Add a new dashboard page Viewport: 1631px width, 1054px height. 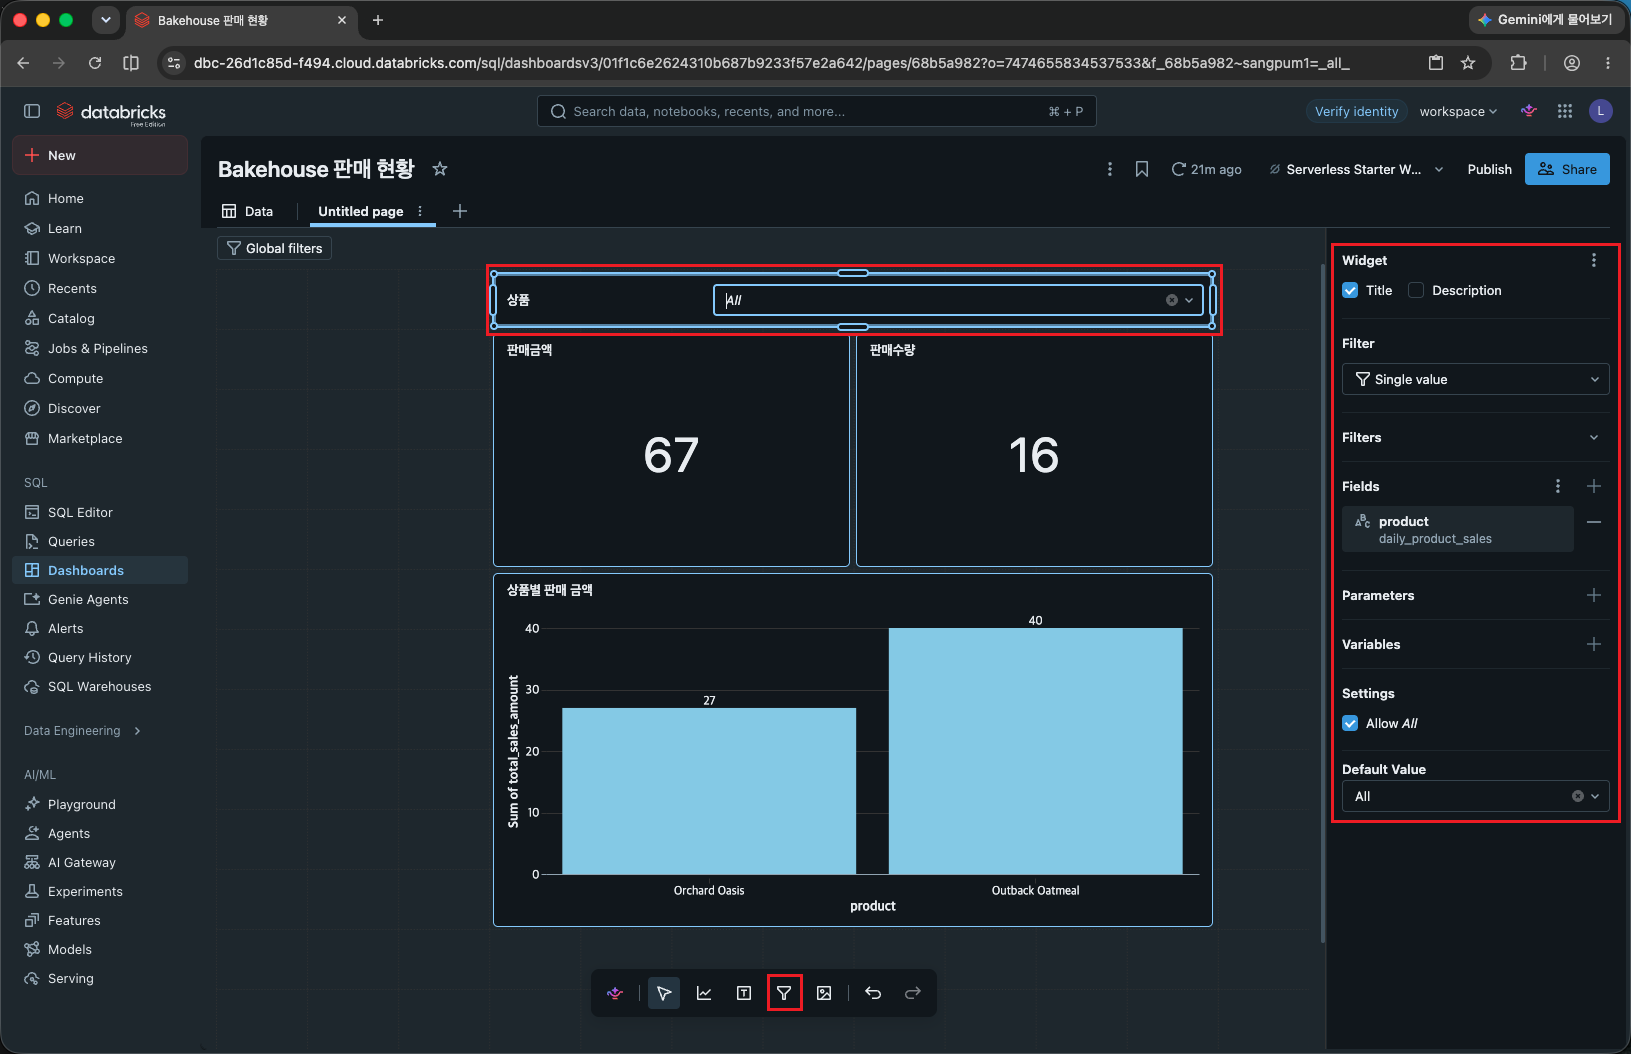(460, 211)
